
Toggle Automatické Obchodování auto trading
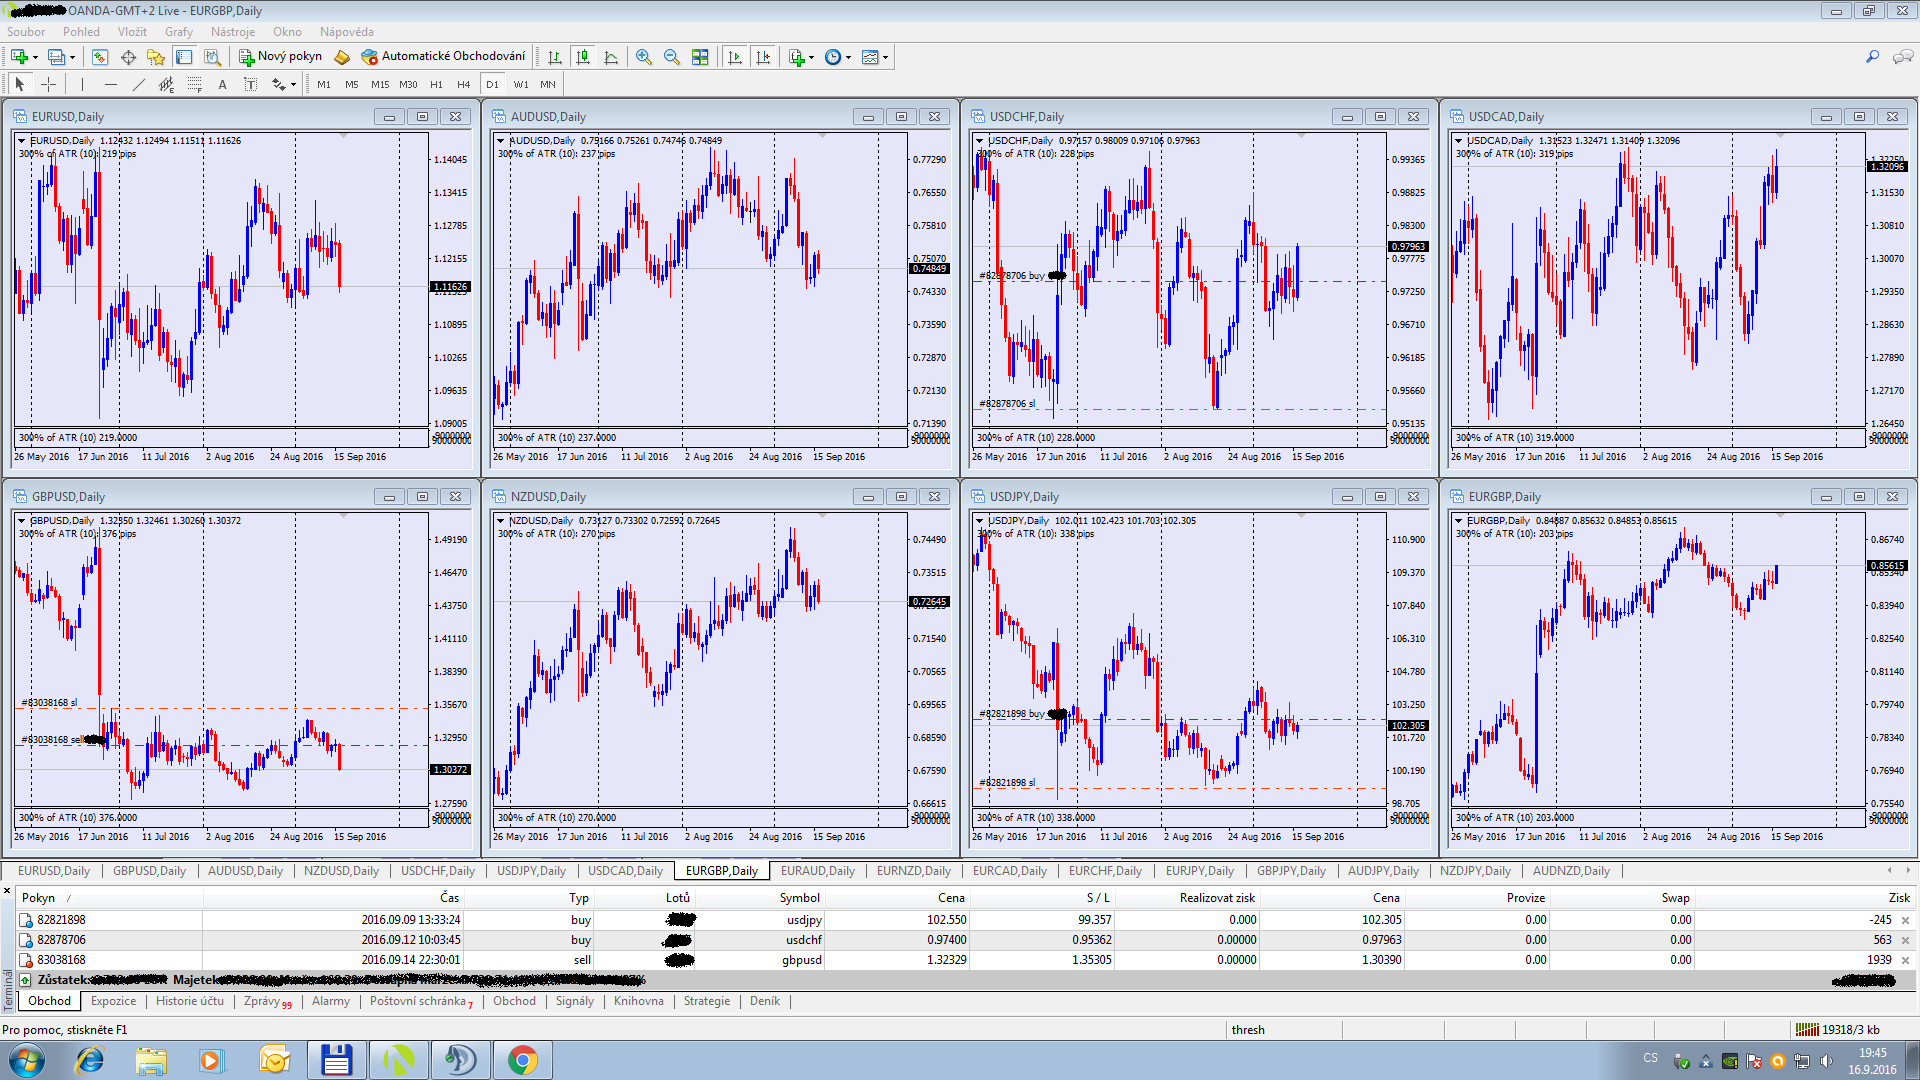coord(443,57)
